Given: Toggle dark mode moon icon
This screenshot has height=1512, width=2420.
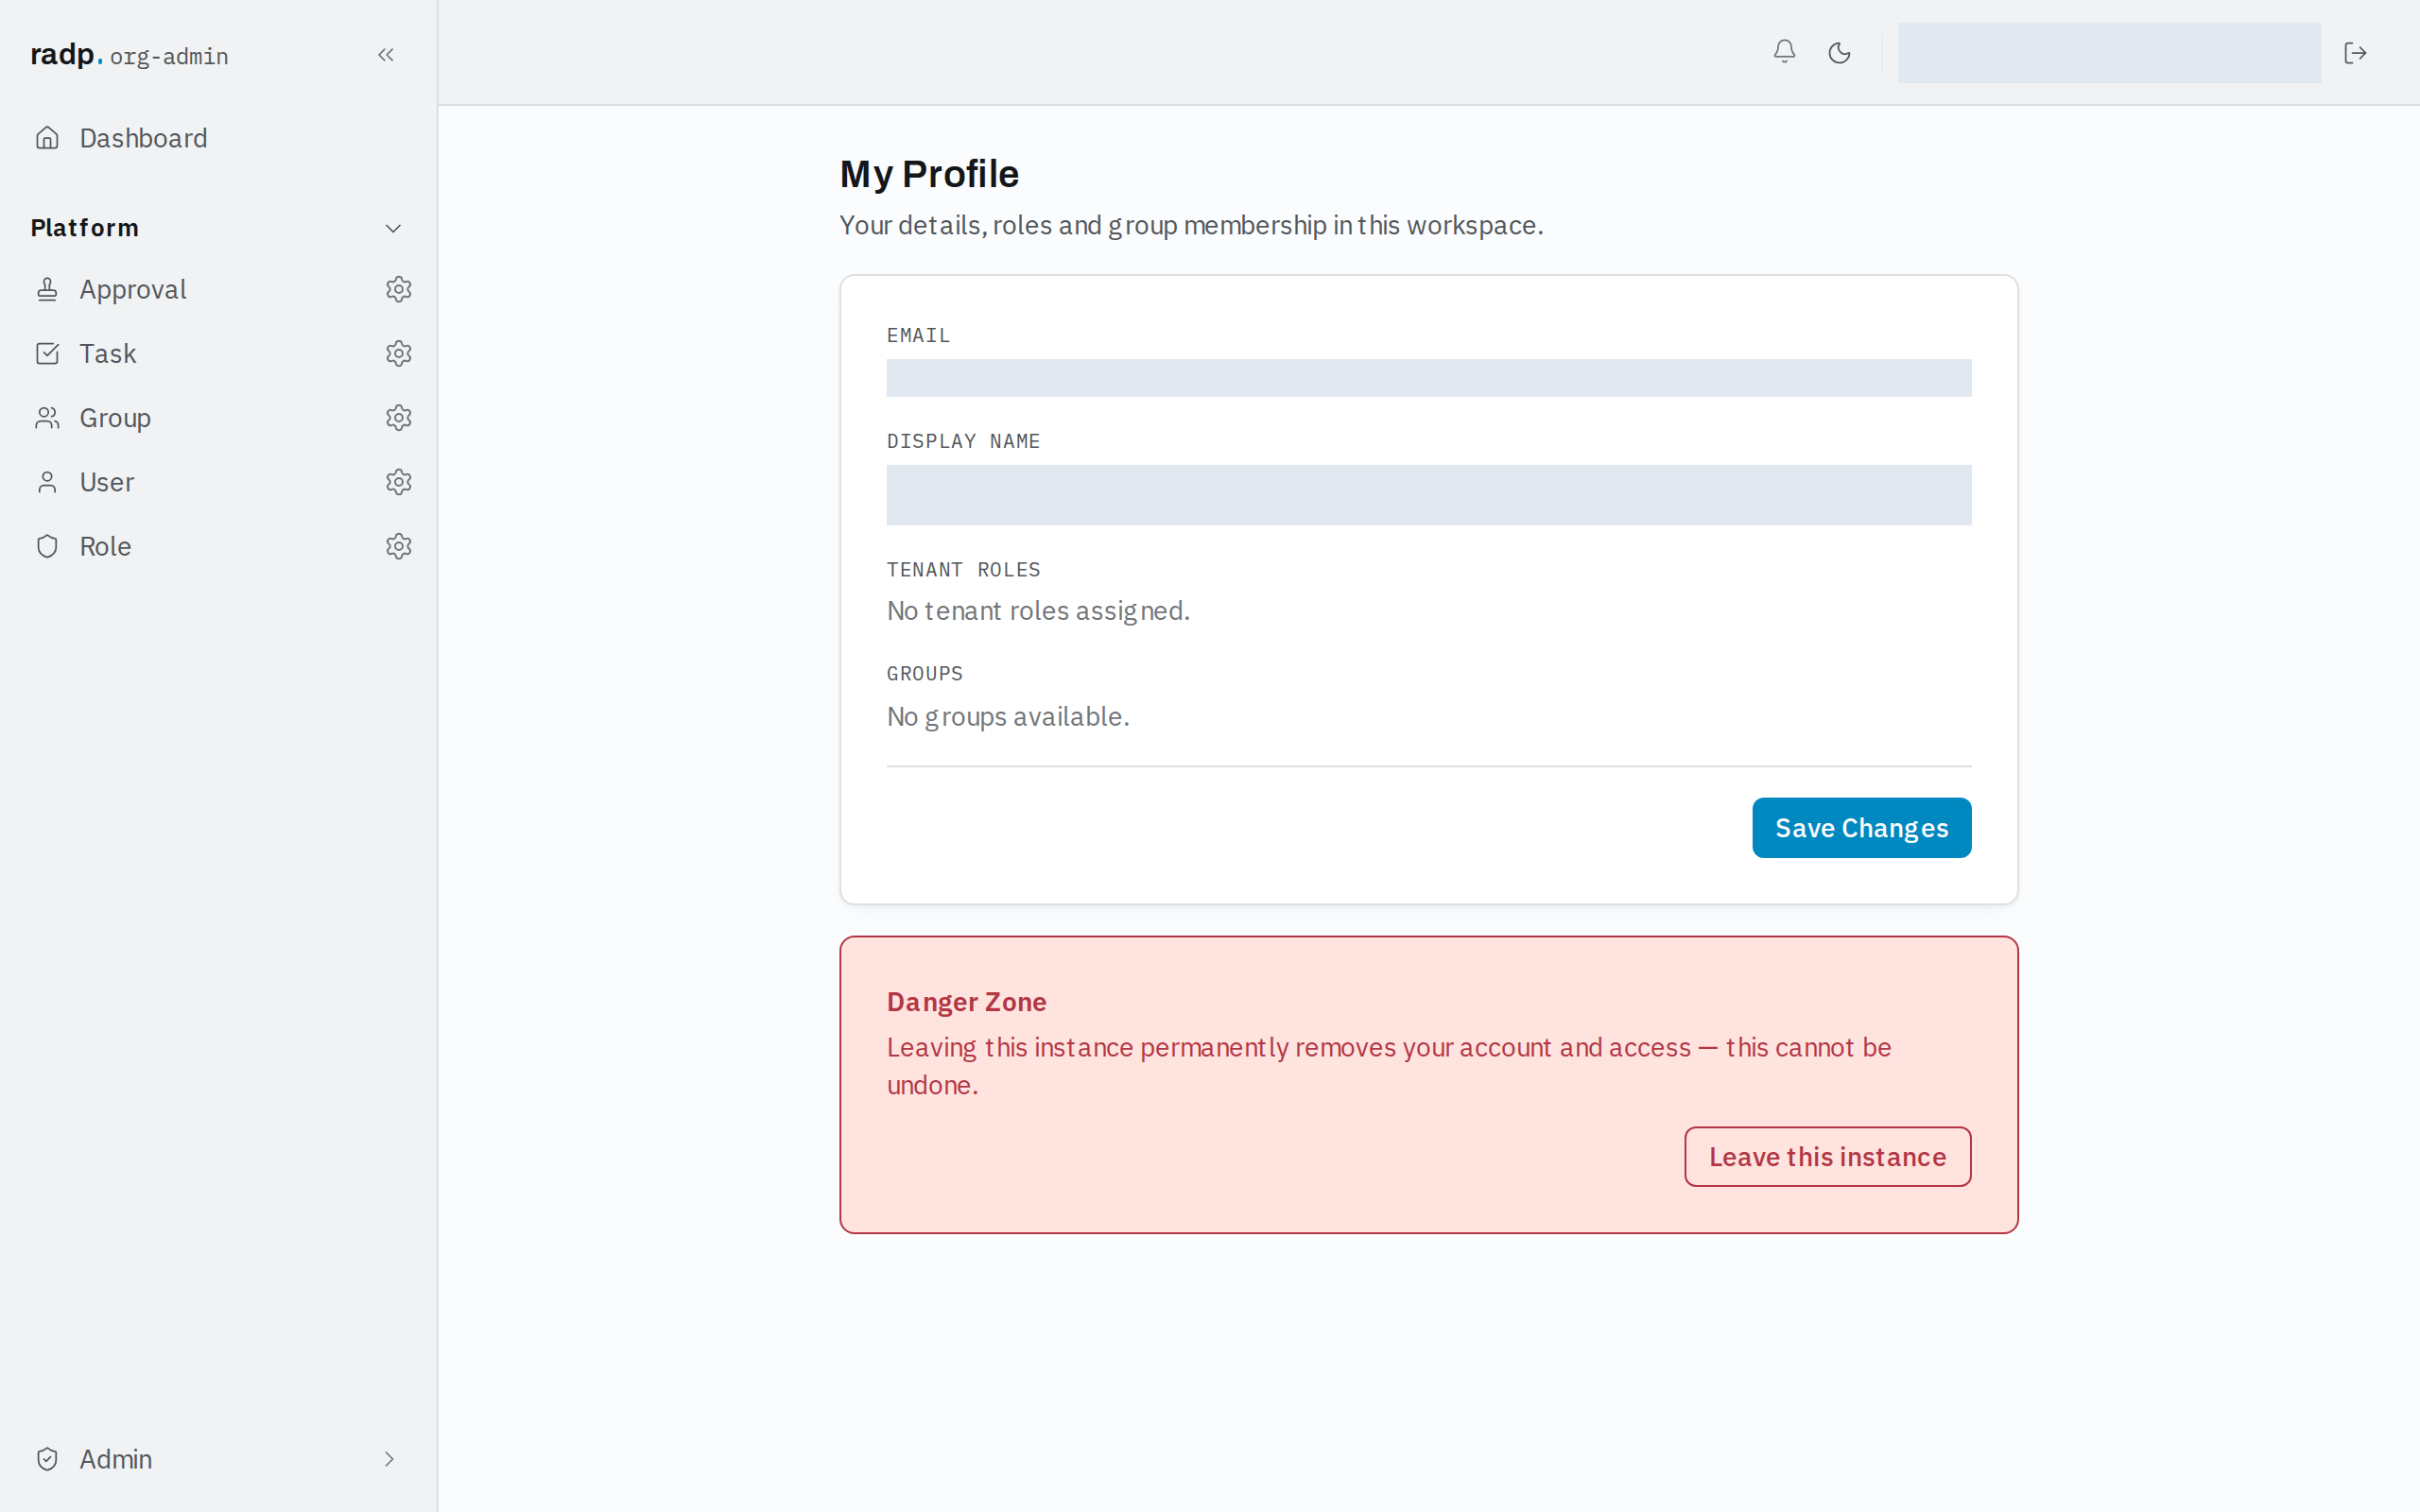Looking at the screenshot, I should [x=1839, y=53].
